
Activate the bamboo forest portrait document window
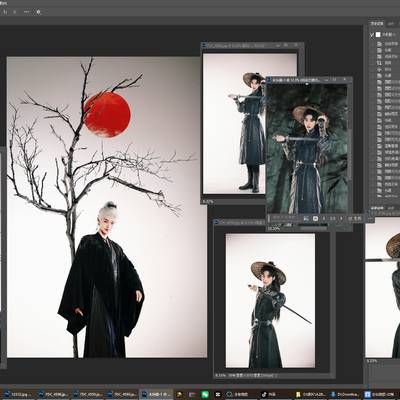(307, 148)
